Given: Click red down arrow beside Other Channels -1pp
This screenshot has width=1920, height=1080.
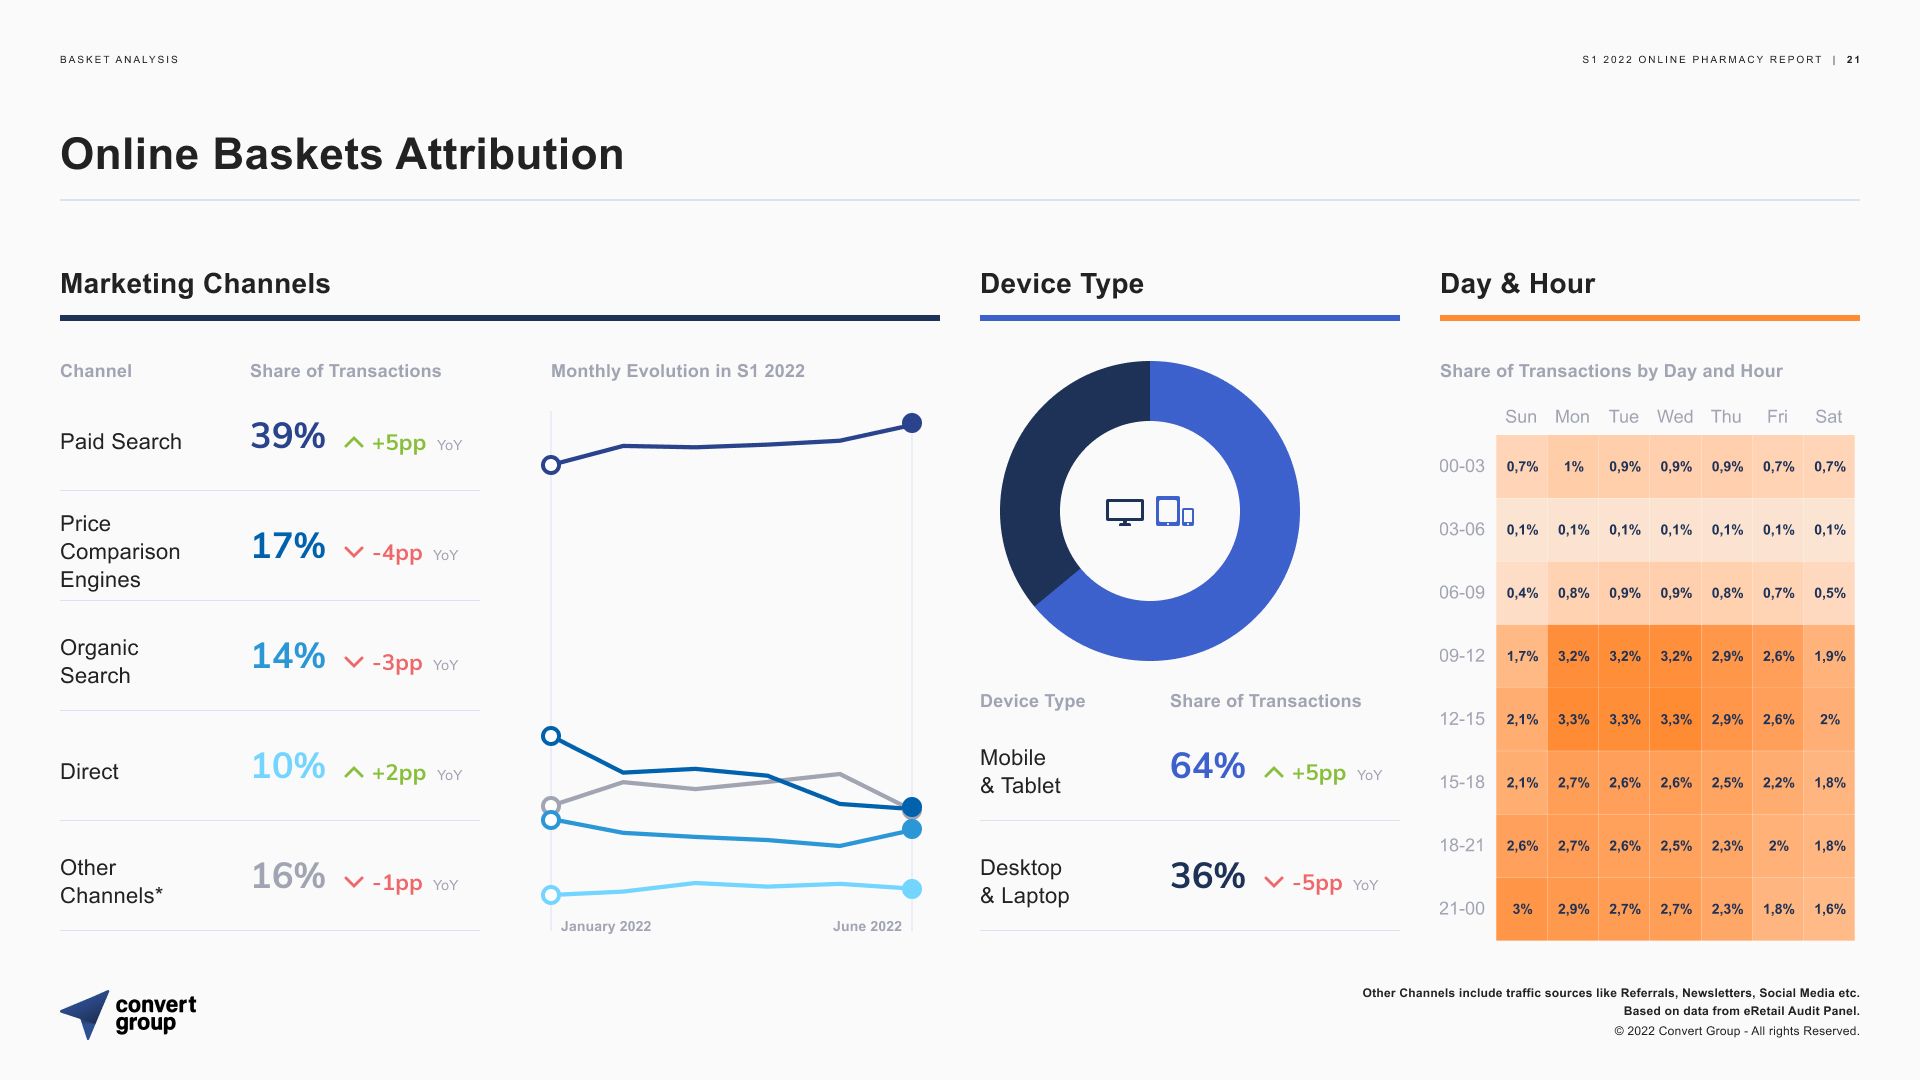Looking at the screenshot, I should tap(353, 882).
